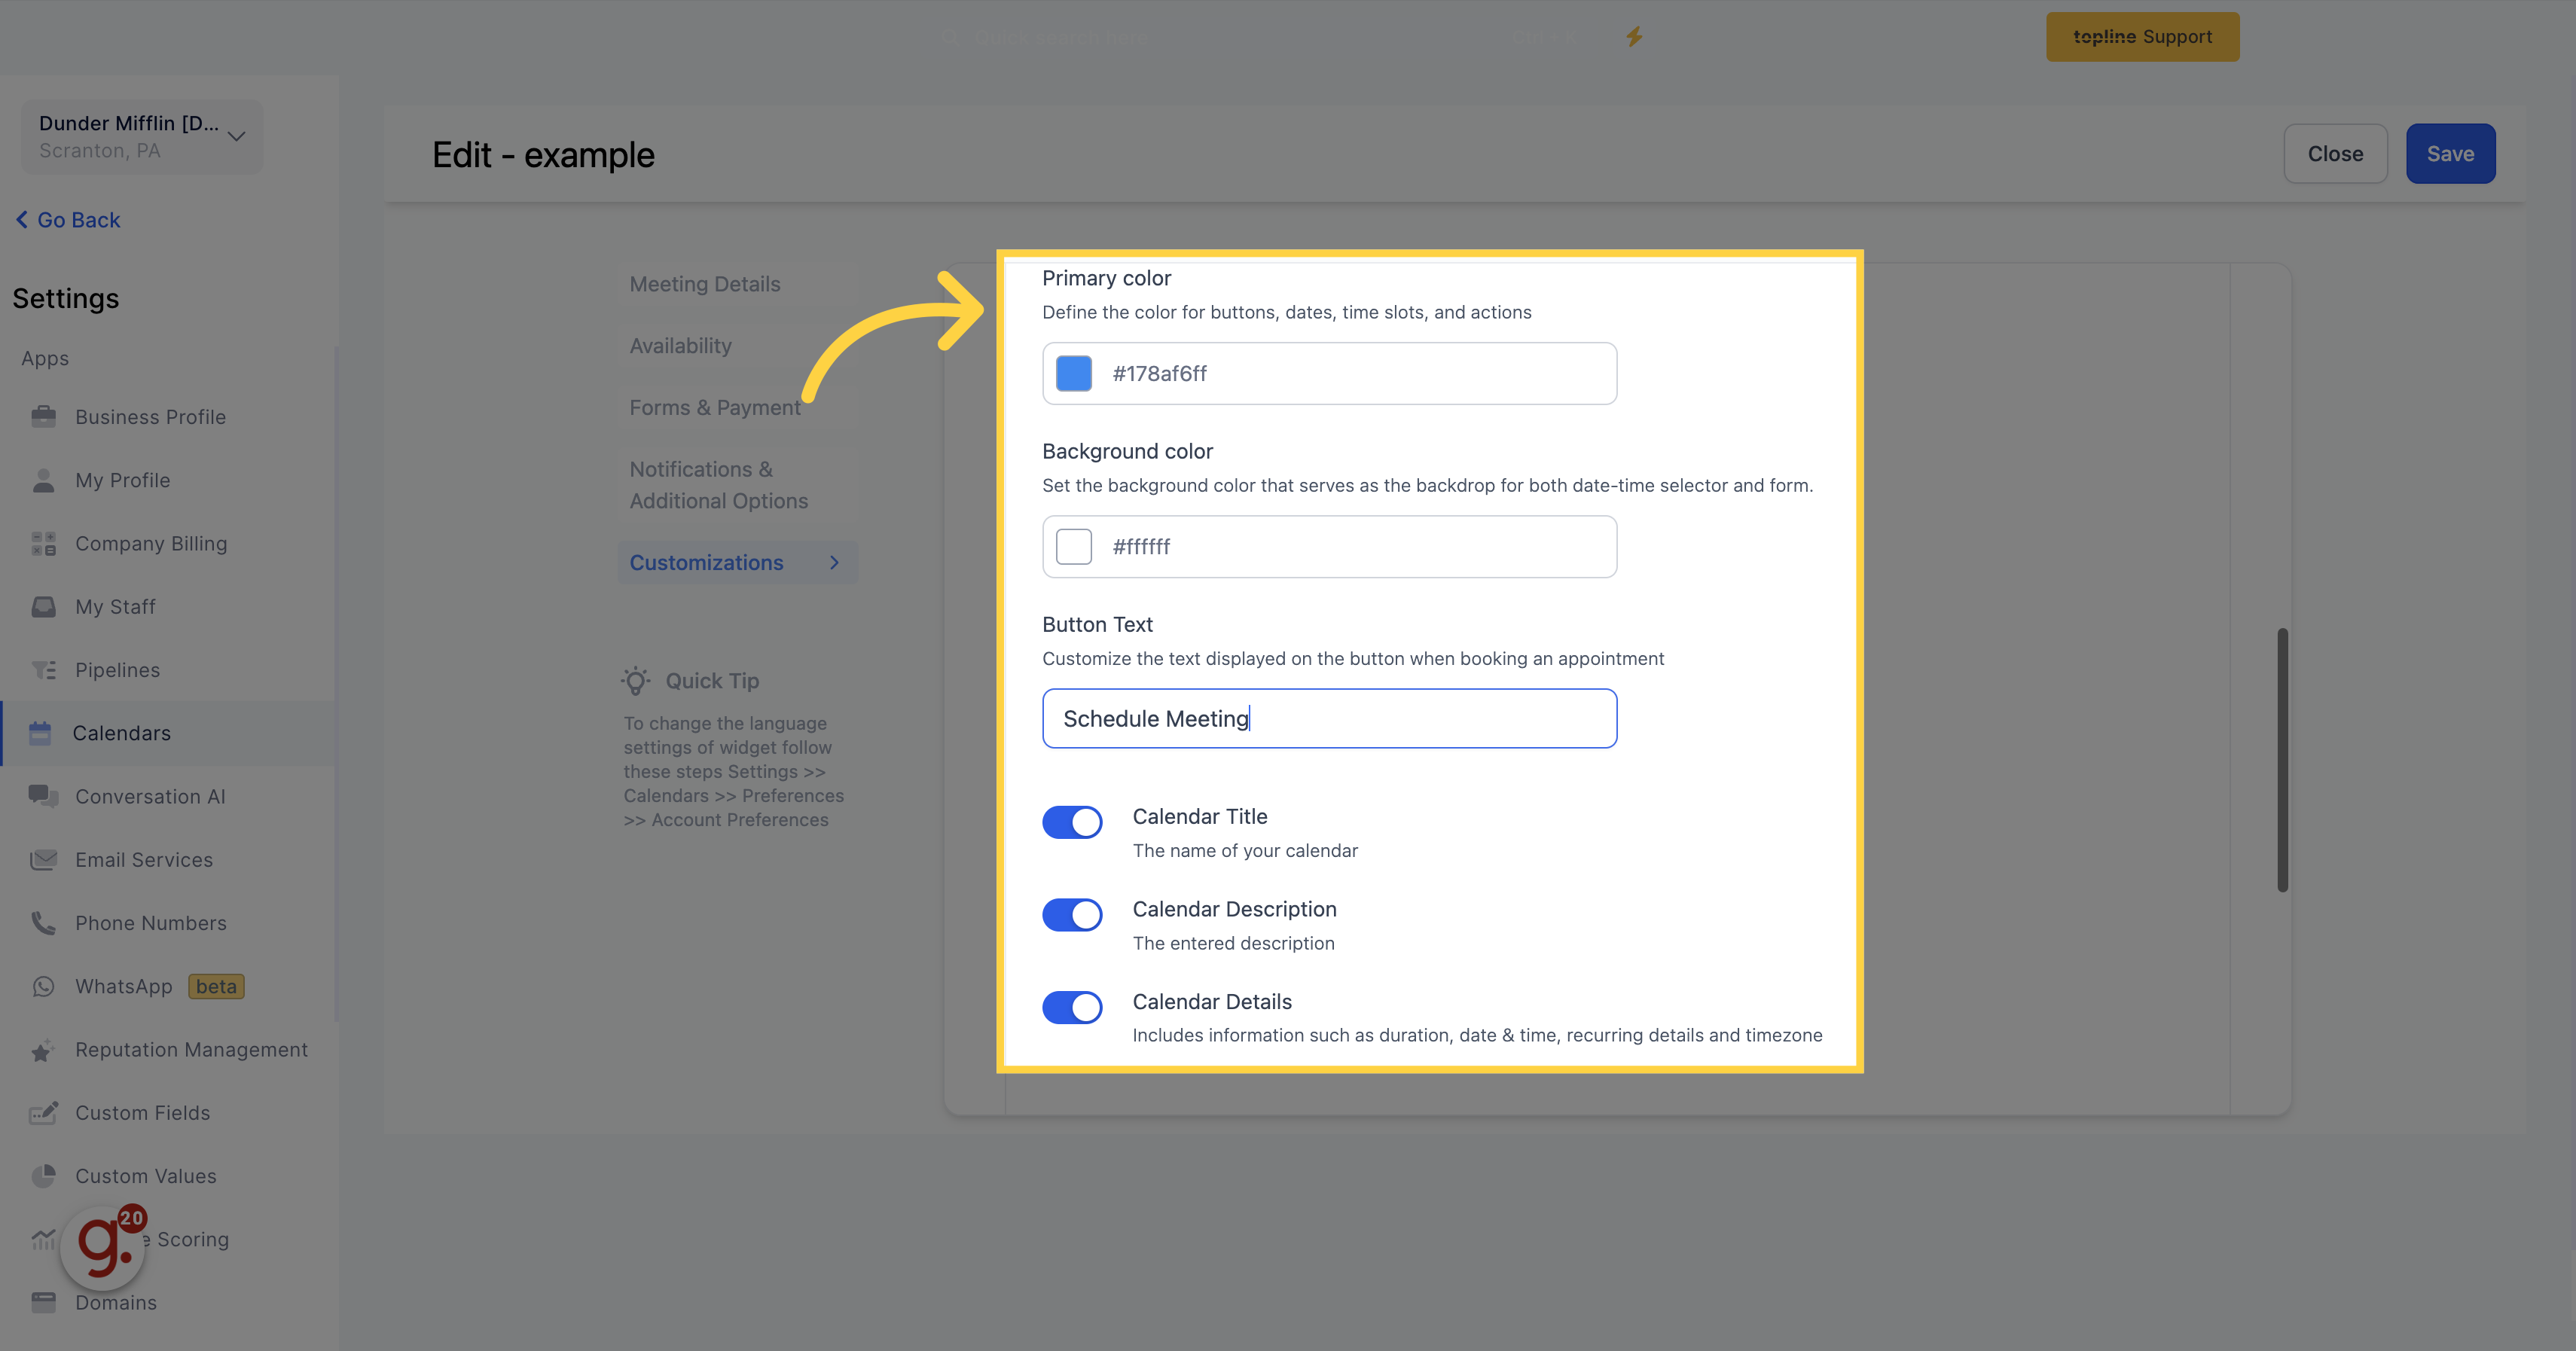Click the Lead Scoring icon in sidebar
This screenshot has width=2576, height=1351.
click(43, 1239)
